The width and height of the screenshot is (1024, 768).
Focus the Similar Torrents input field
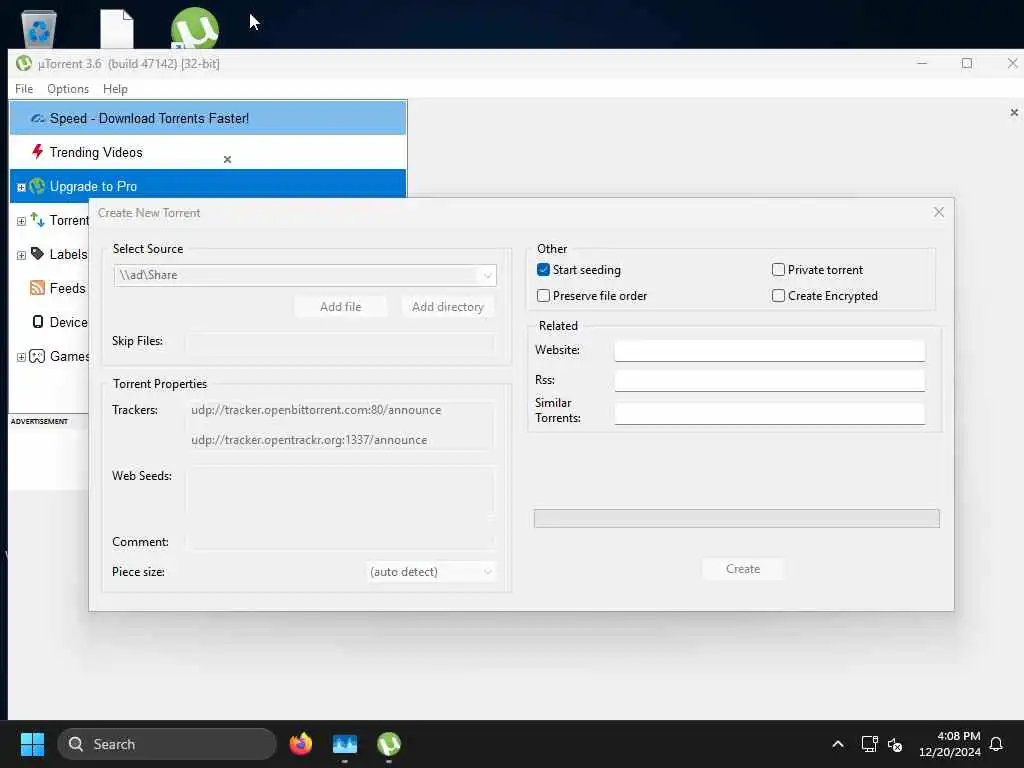[x=769, y=413]
